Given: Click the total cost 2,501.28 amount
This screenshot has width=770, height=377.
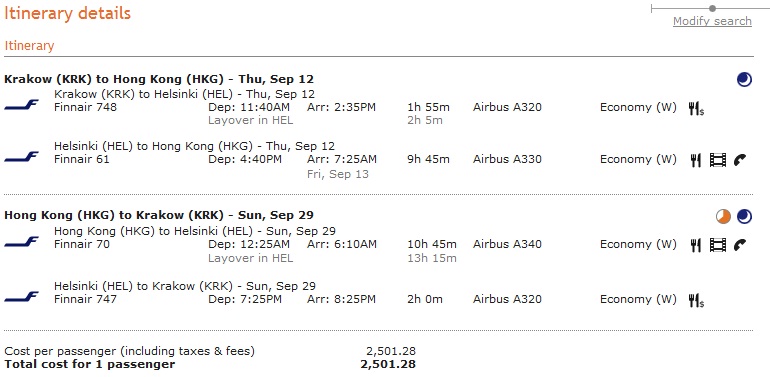Looking at the screenshot, I should click(388, 364).
